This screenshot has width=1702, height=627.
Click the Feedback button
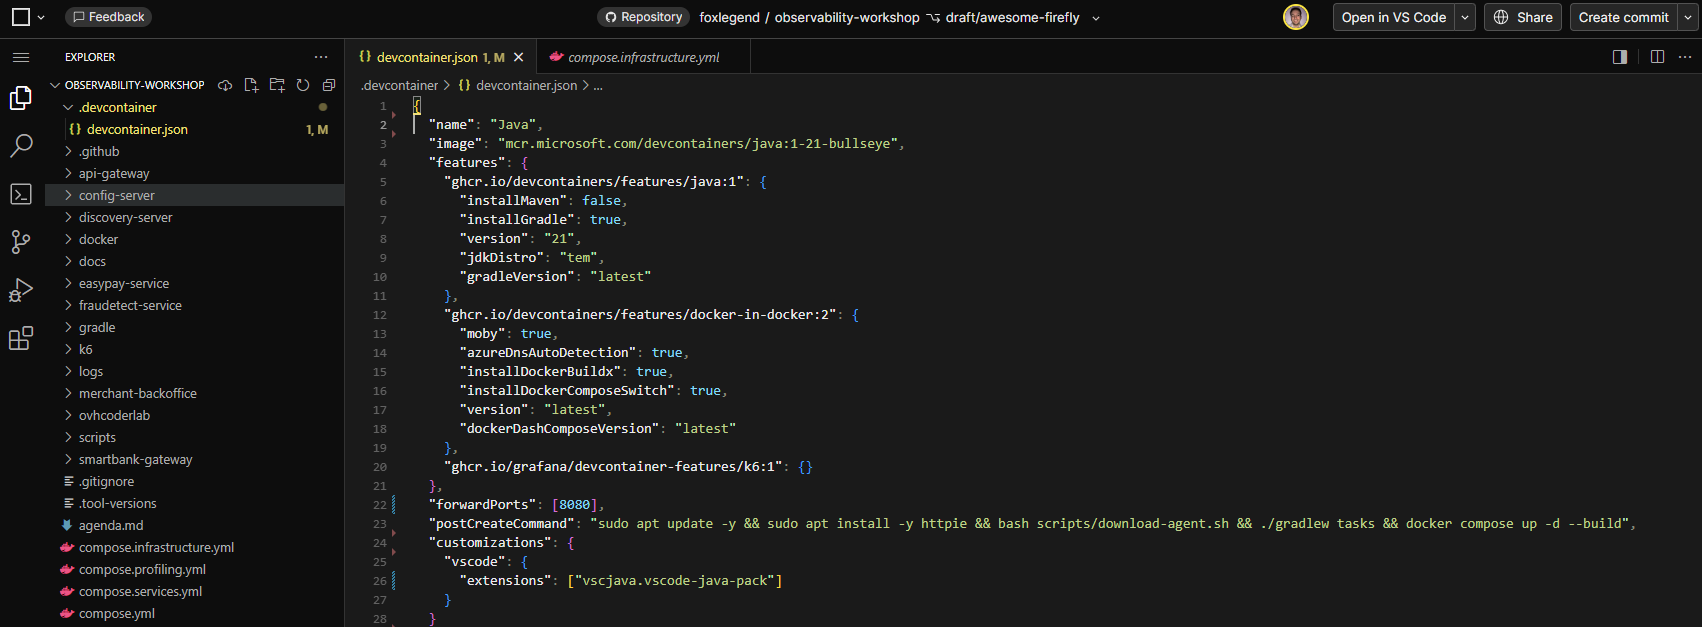point(109,17)
